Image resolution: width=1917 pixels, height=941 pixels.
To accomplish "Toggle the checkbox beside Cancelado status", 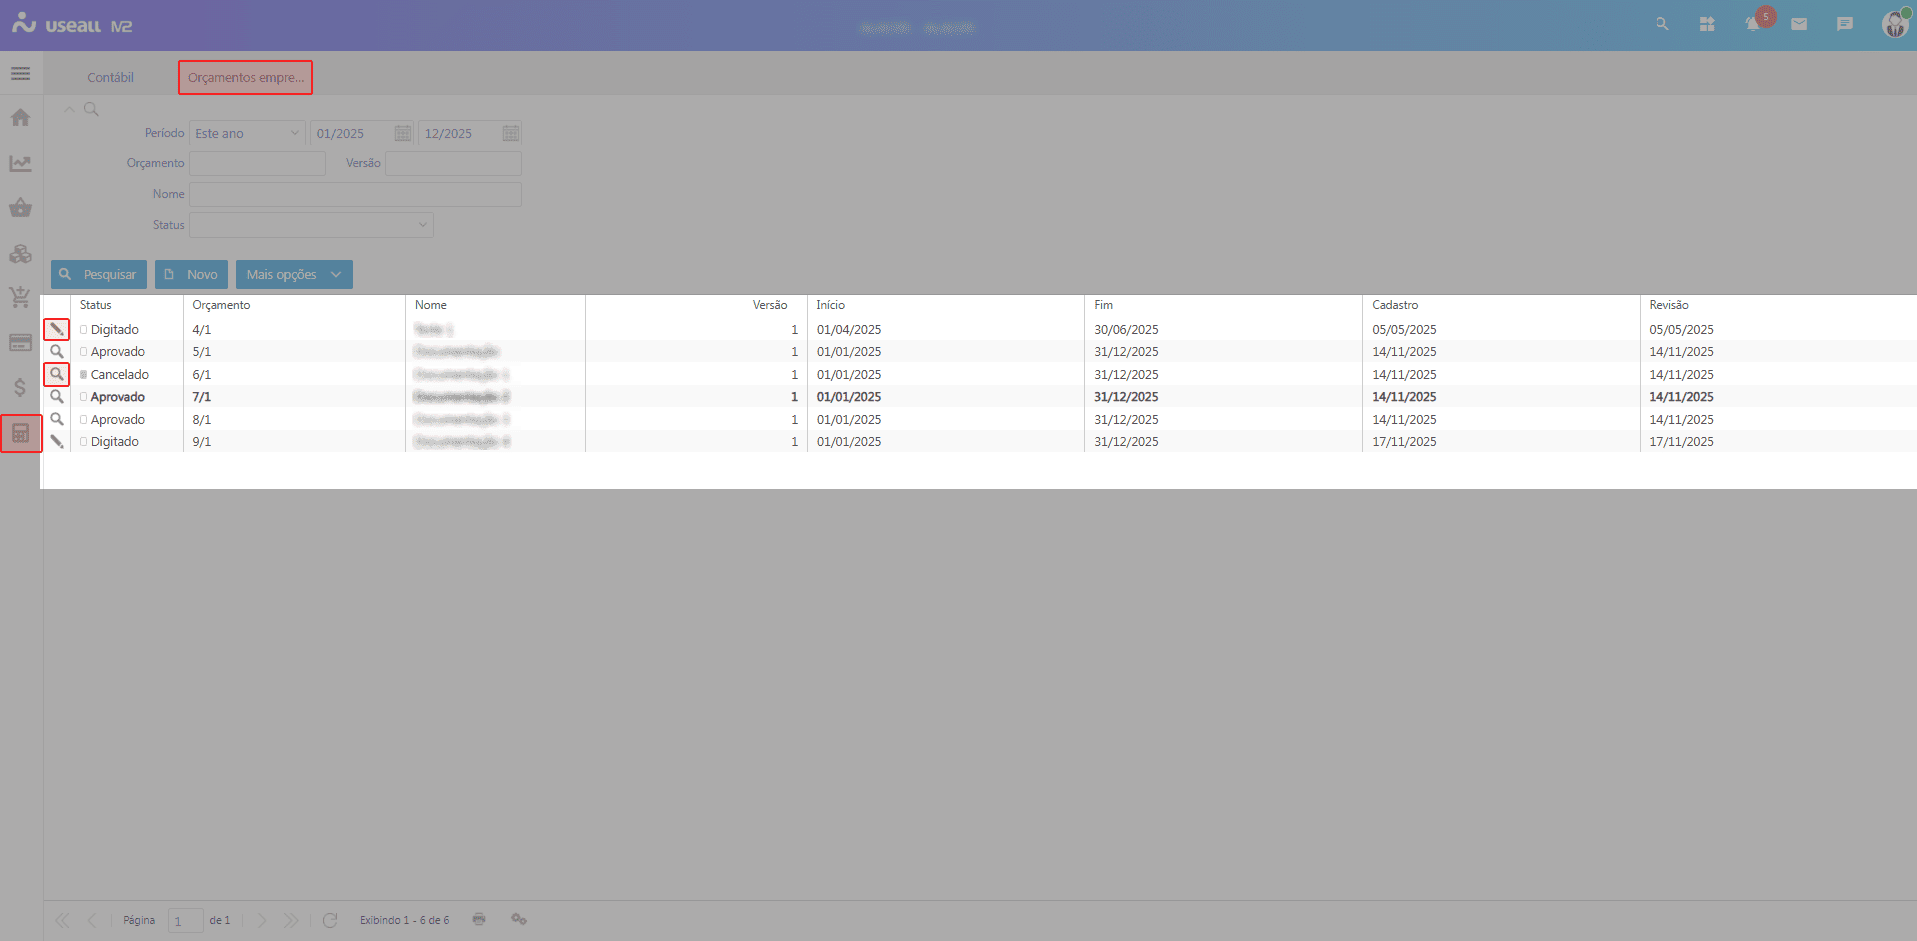I will point(84,375).
